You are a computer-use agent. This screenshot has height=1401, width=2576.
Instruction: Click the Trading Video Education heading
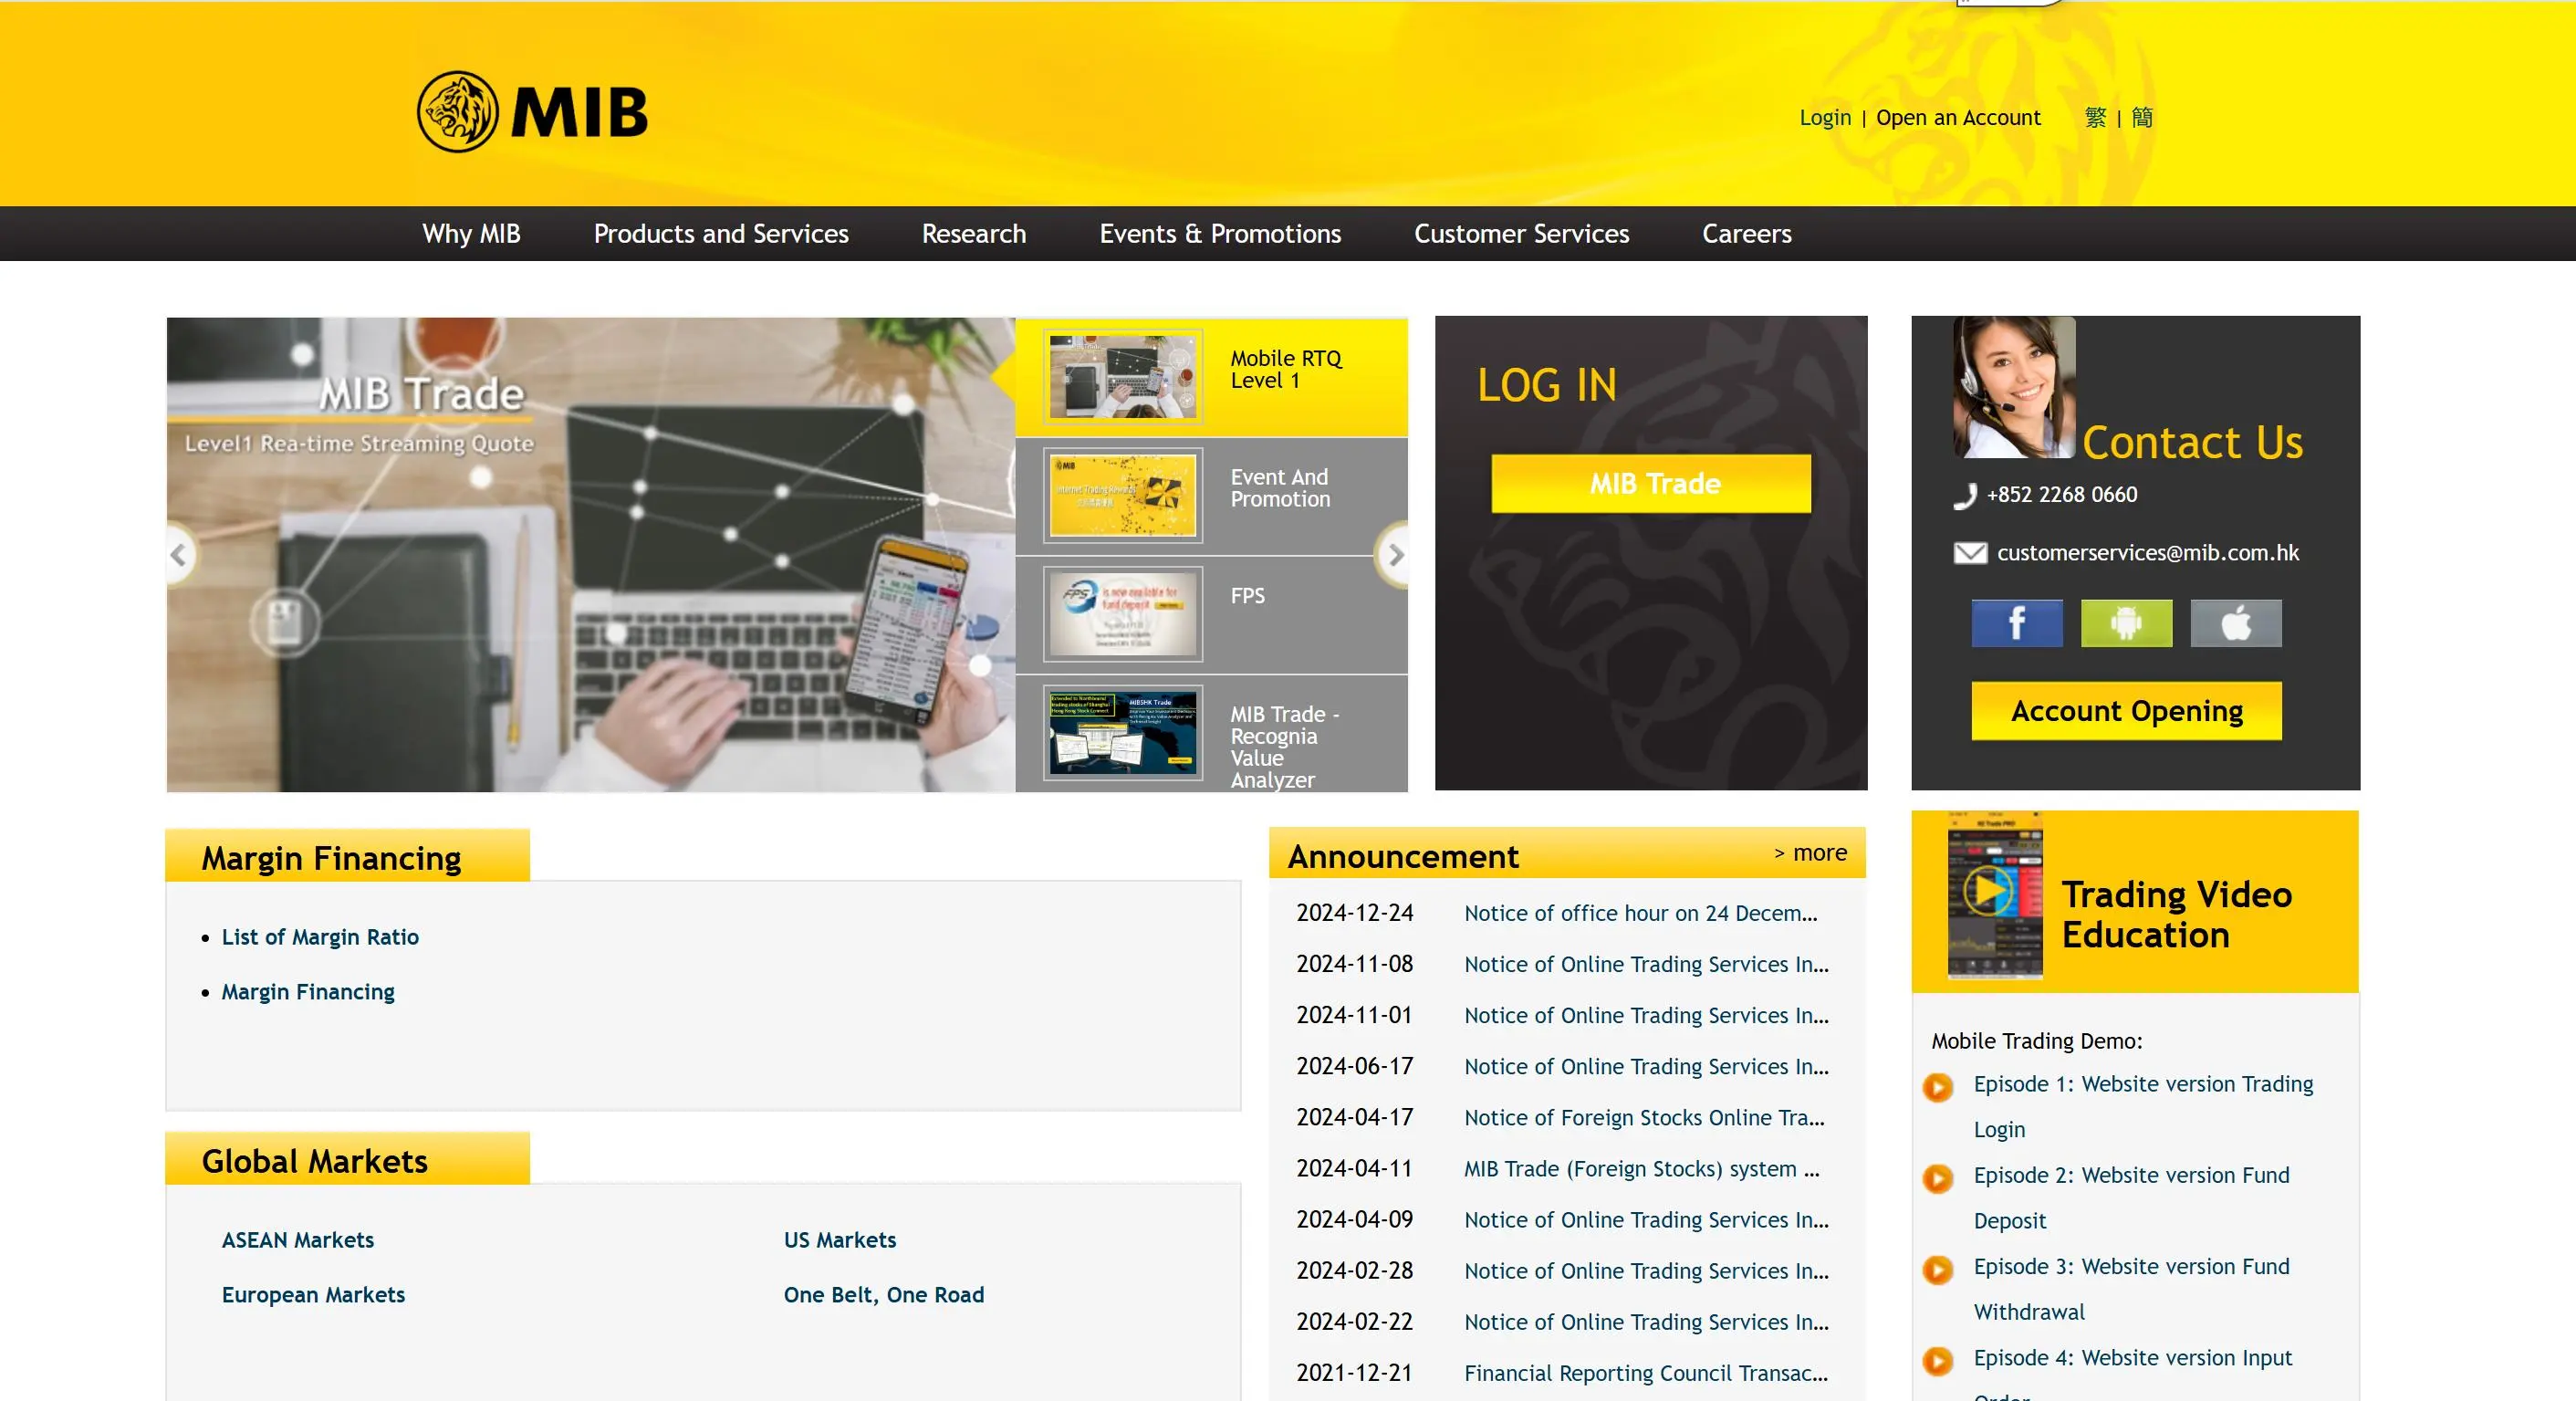pos(2176,915)
